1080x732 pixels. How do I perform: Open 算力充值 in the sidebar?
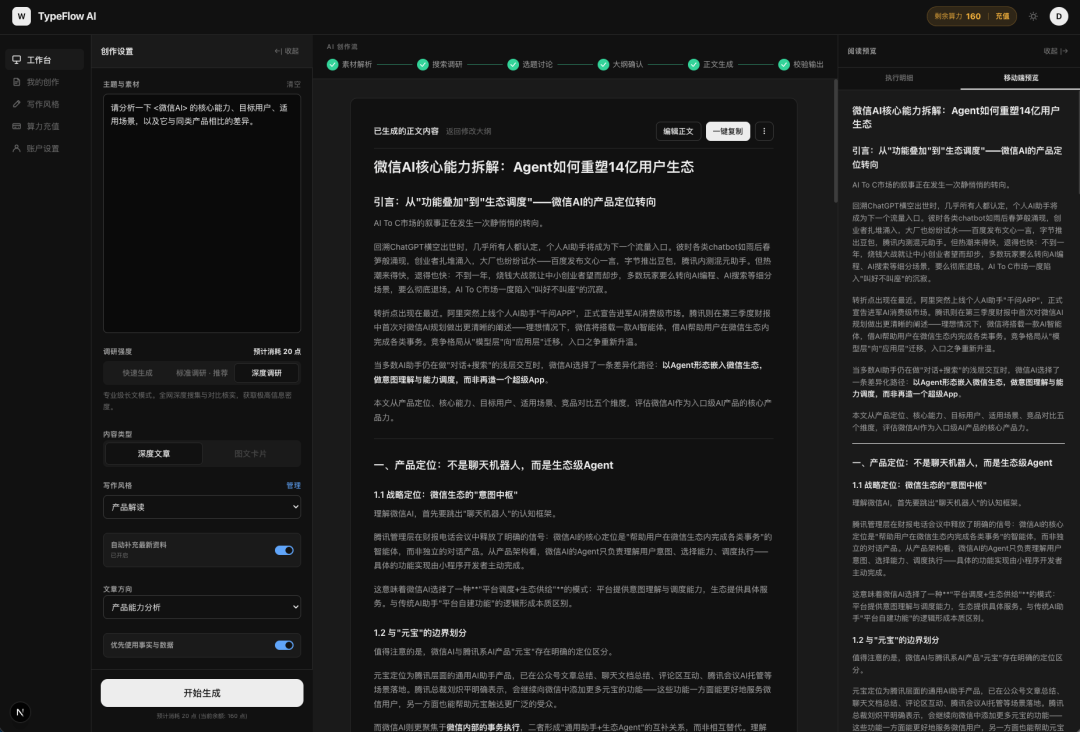tap(45, 126)
